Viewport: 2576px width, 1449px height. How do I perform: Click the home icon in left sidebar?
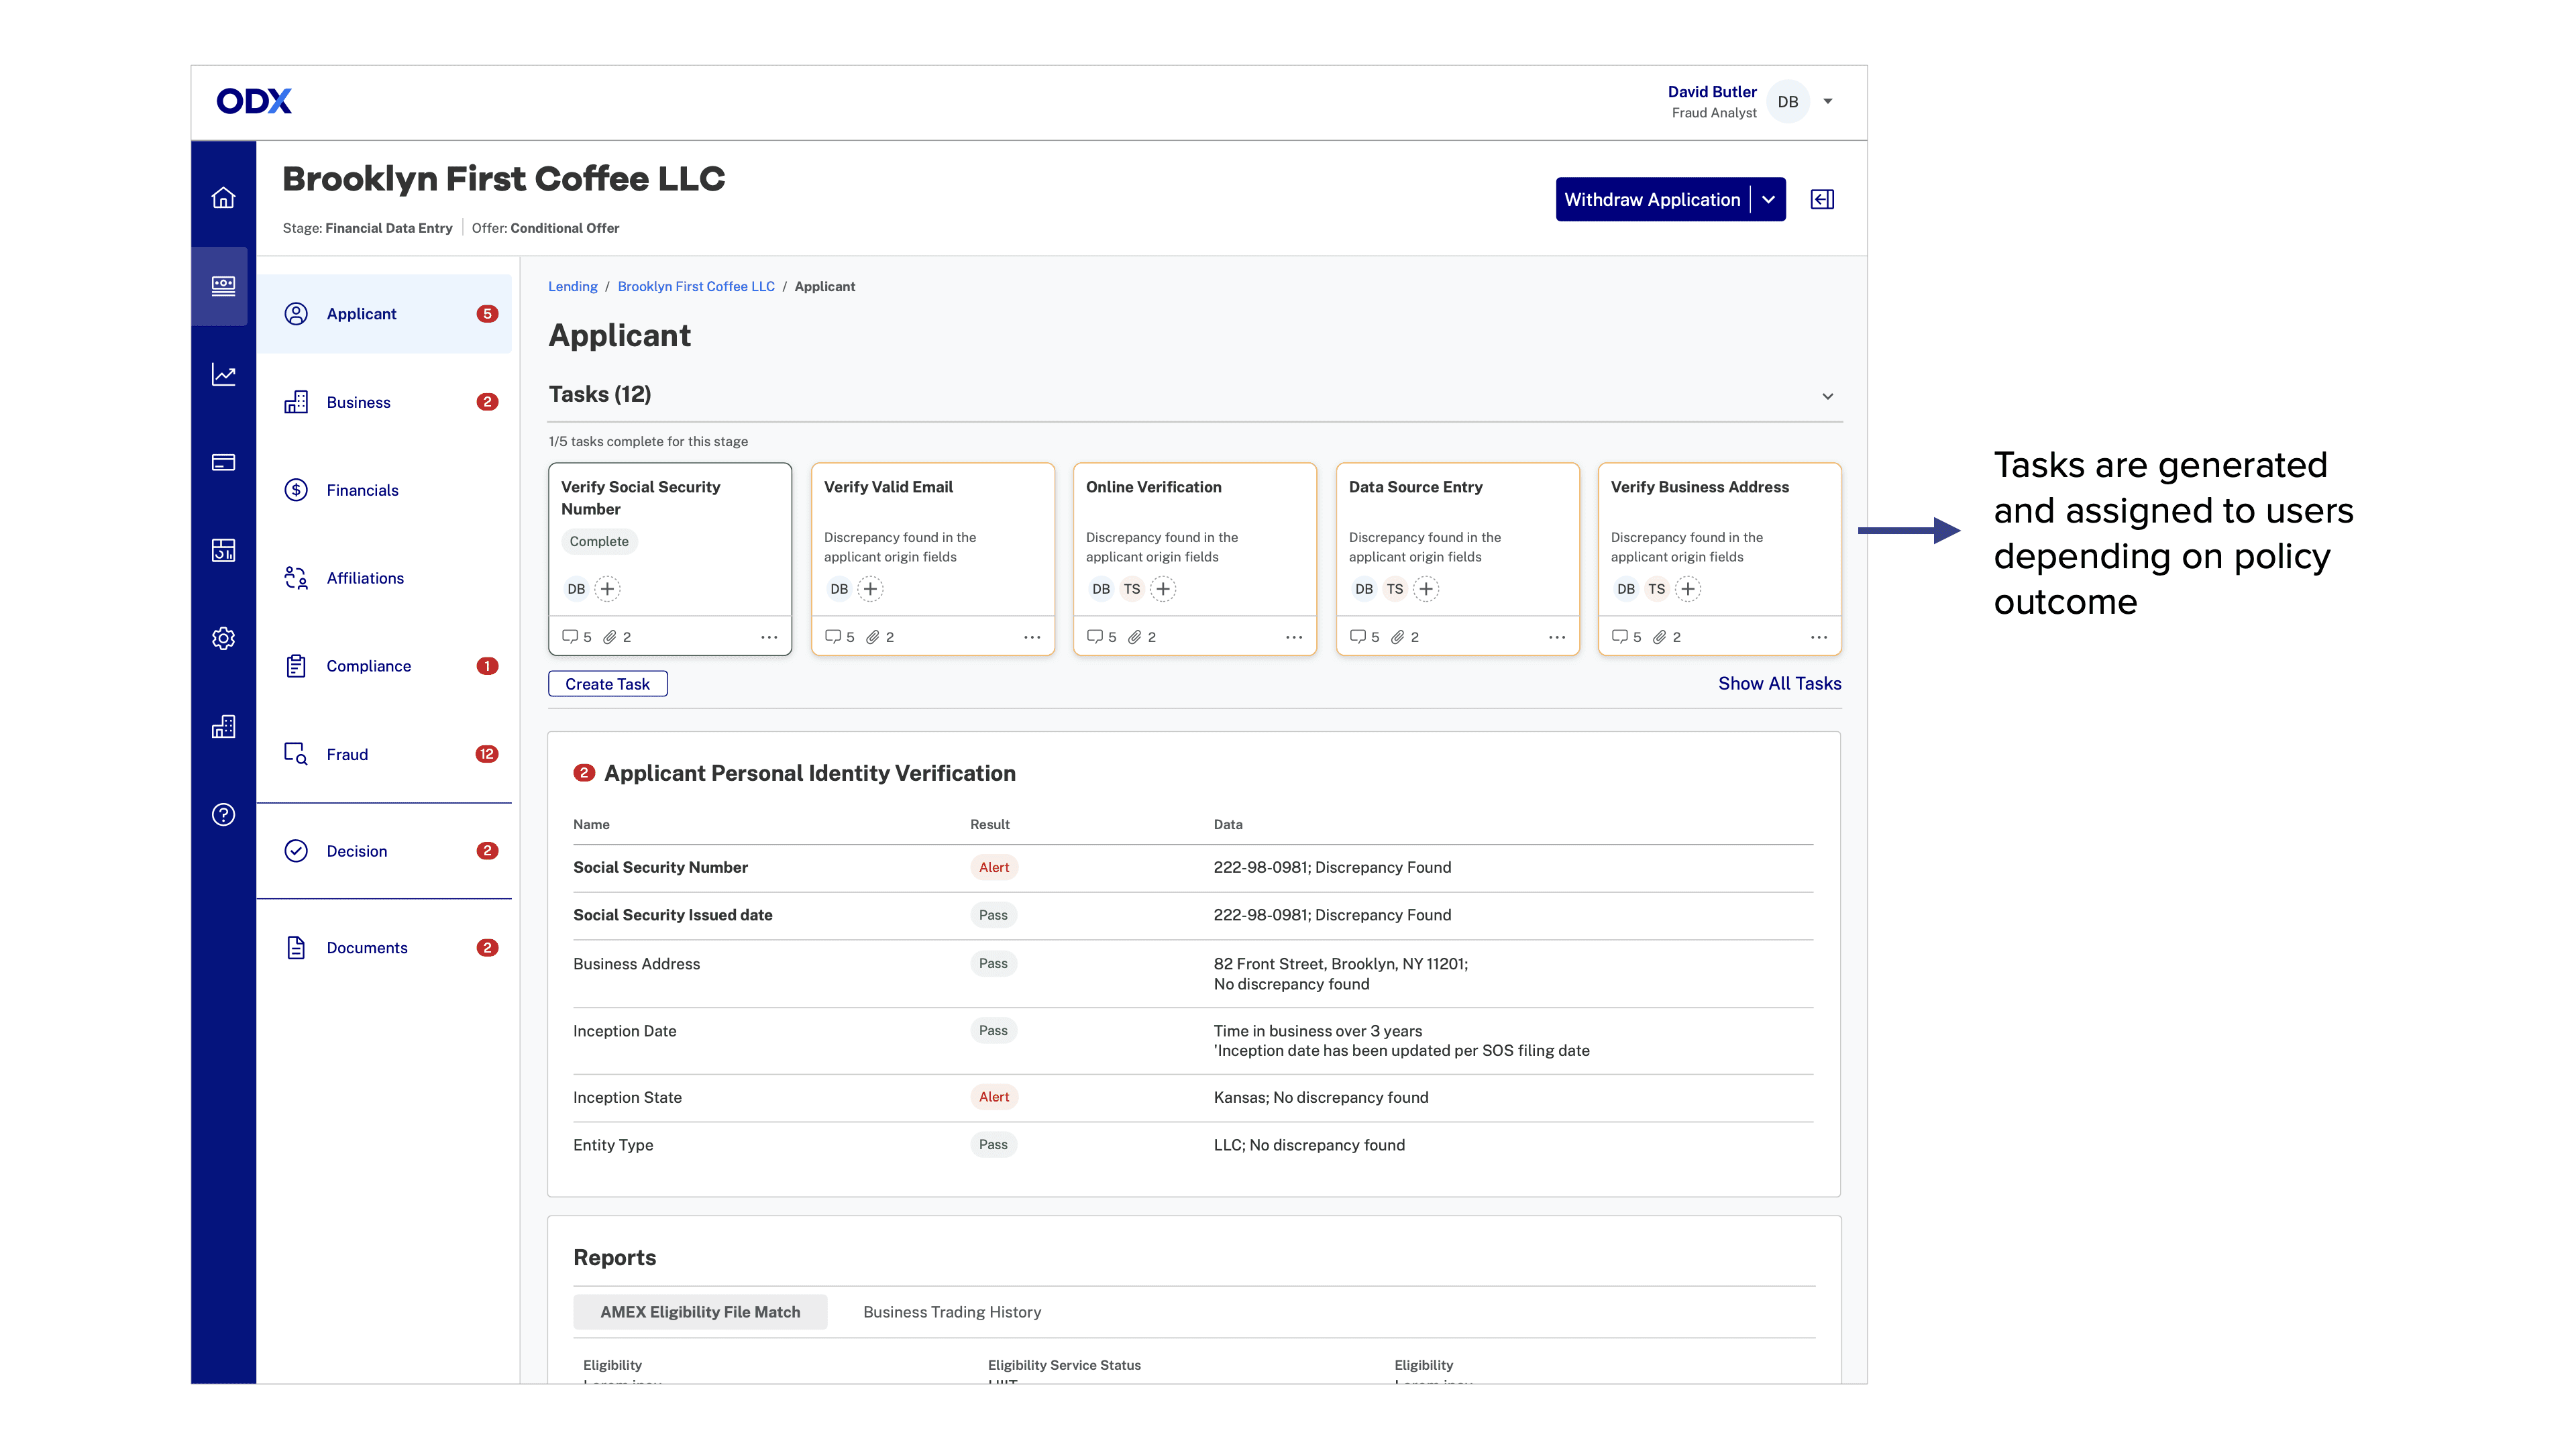click(x=223, y=198)
